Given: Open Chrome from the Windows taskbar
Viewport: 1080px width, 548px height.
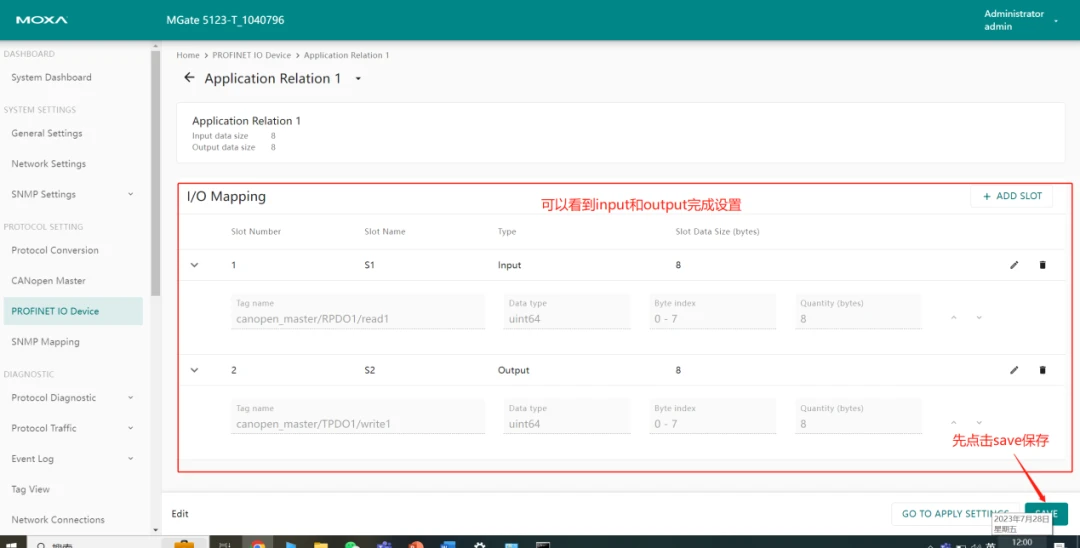Looking at the screenshot, I should pos(258,542).
